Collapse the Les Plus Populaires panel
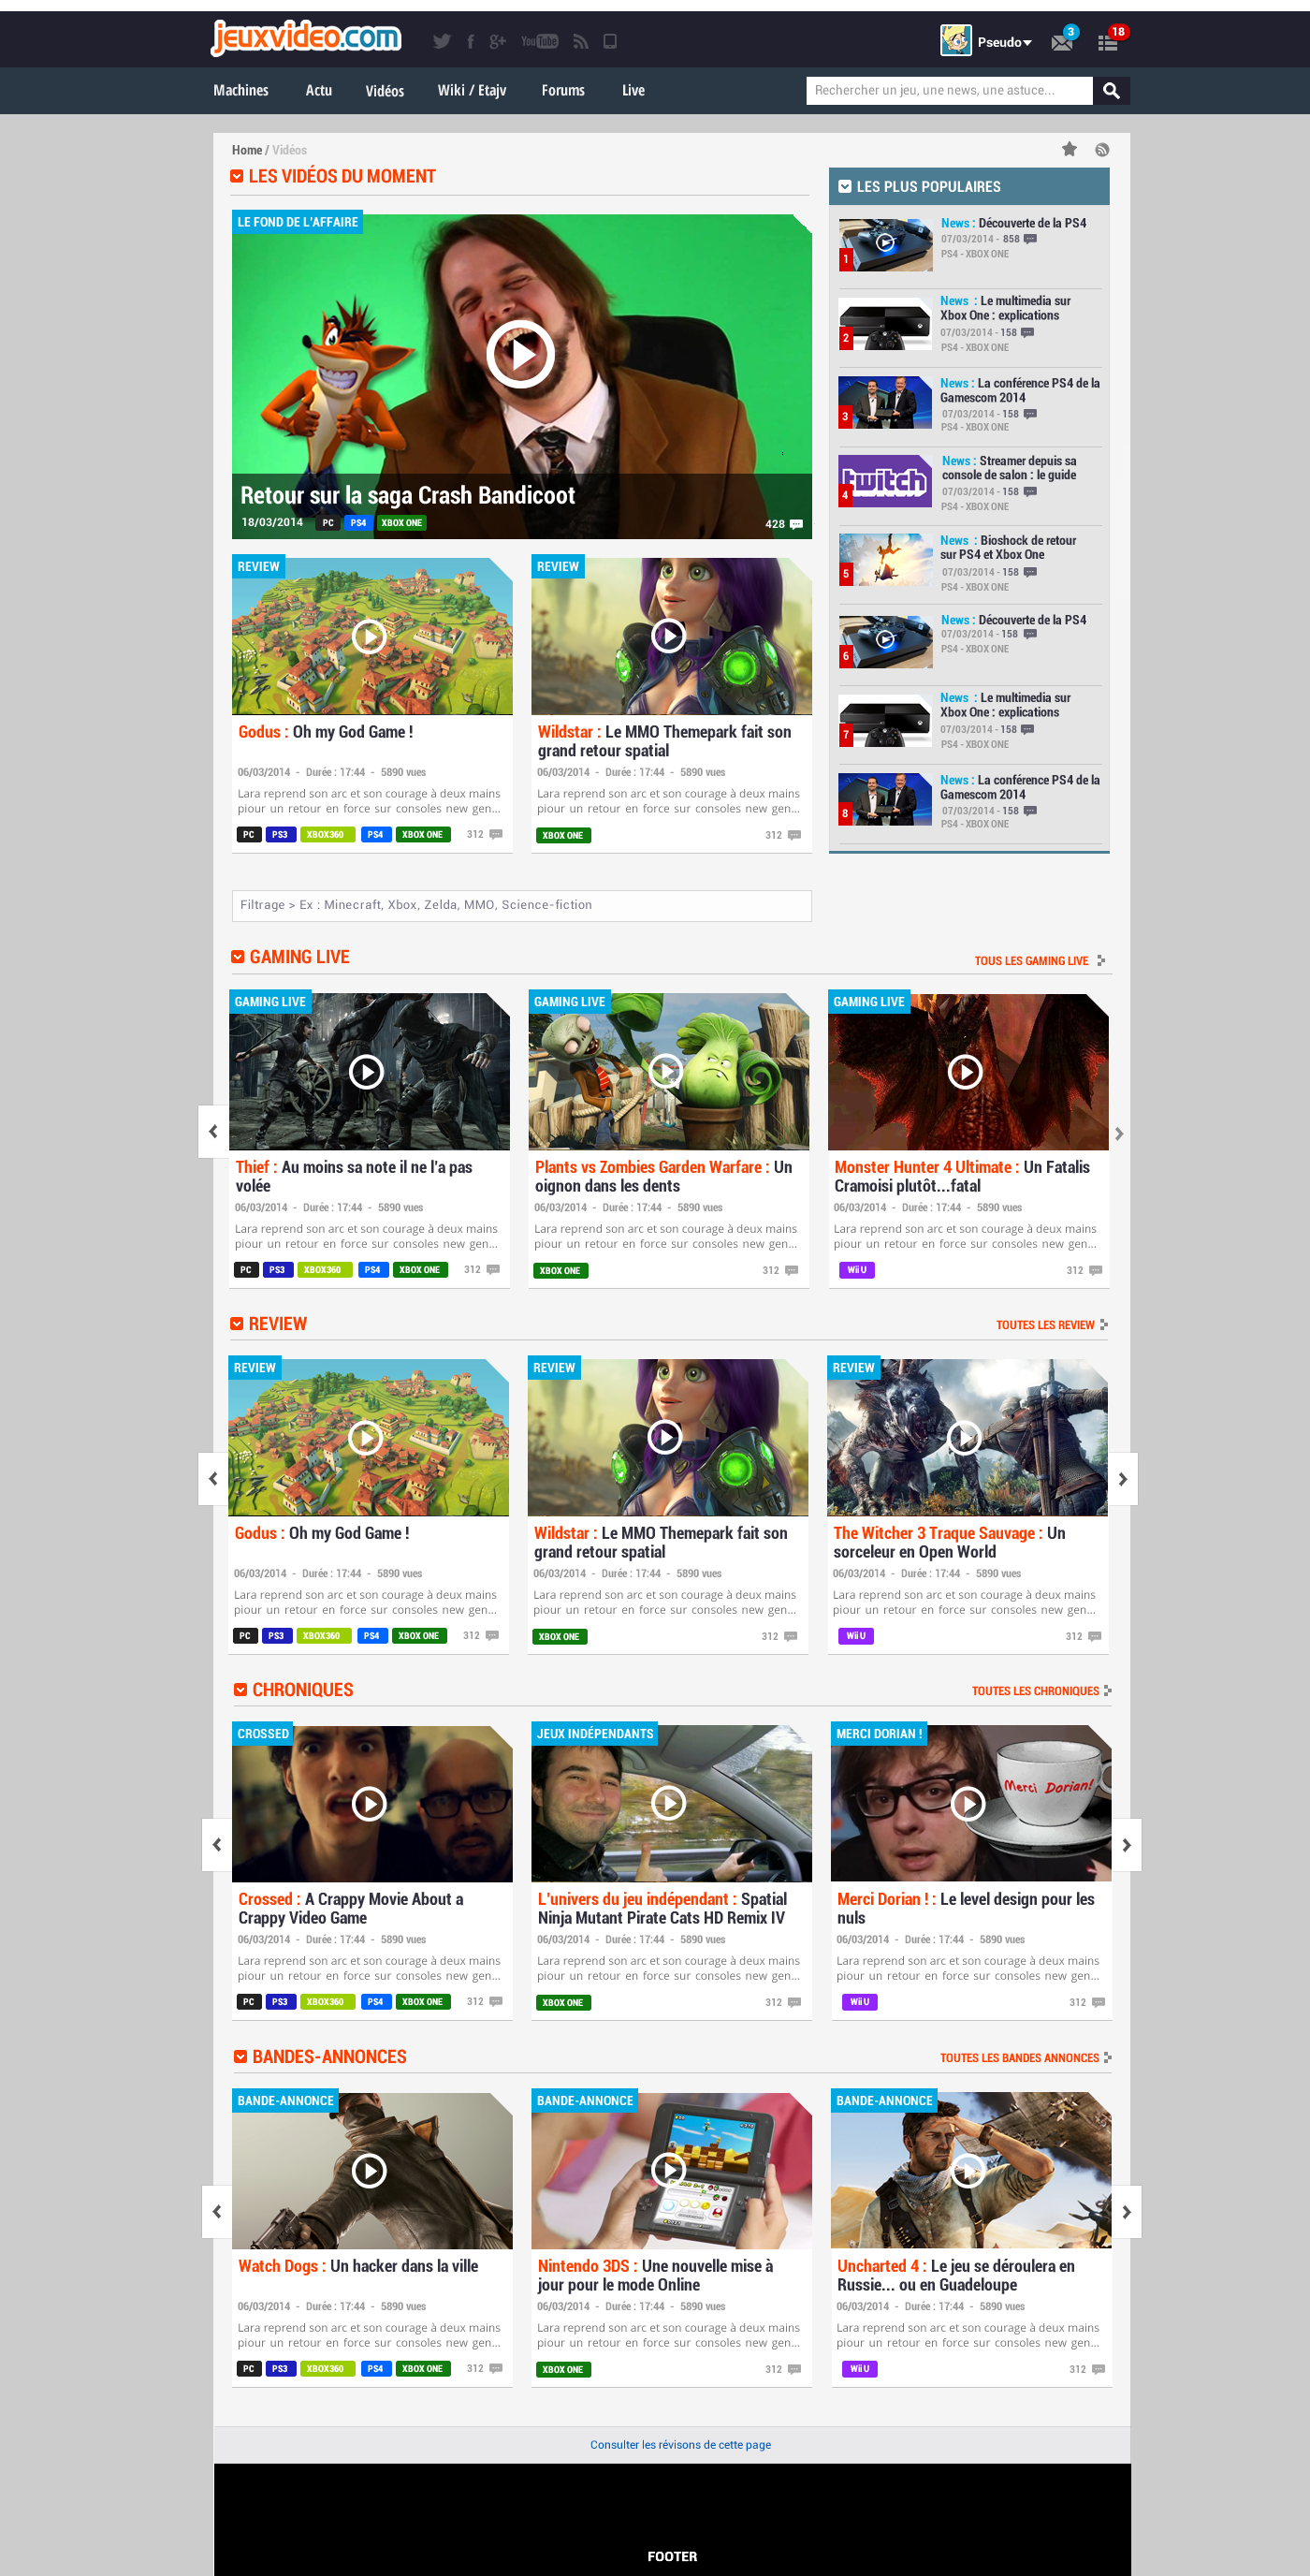The height and width of the screenshot is (2576, 1310). [845, 187]
